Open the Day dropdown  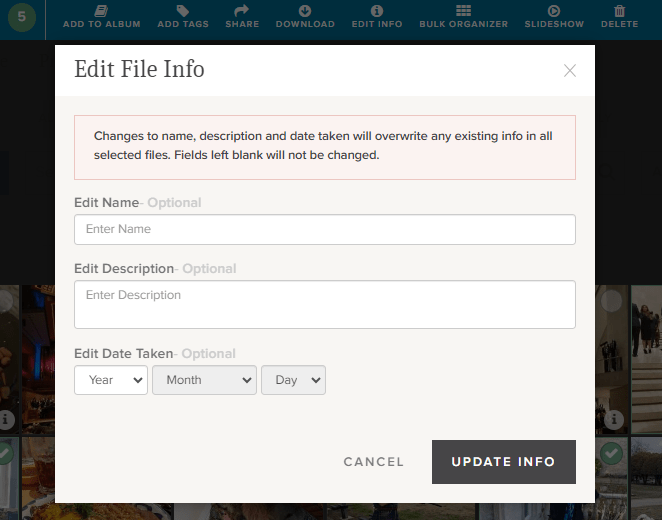(293, 380)
